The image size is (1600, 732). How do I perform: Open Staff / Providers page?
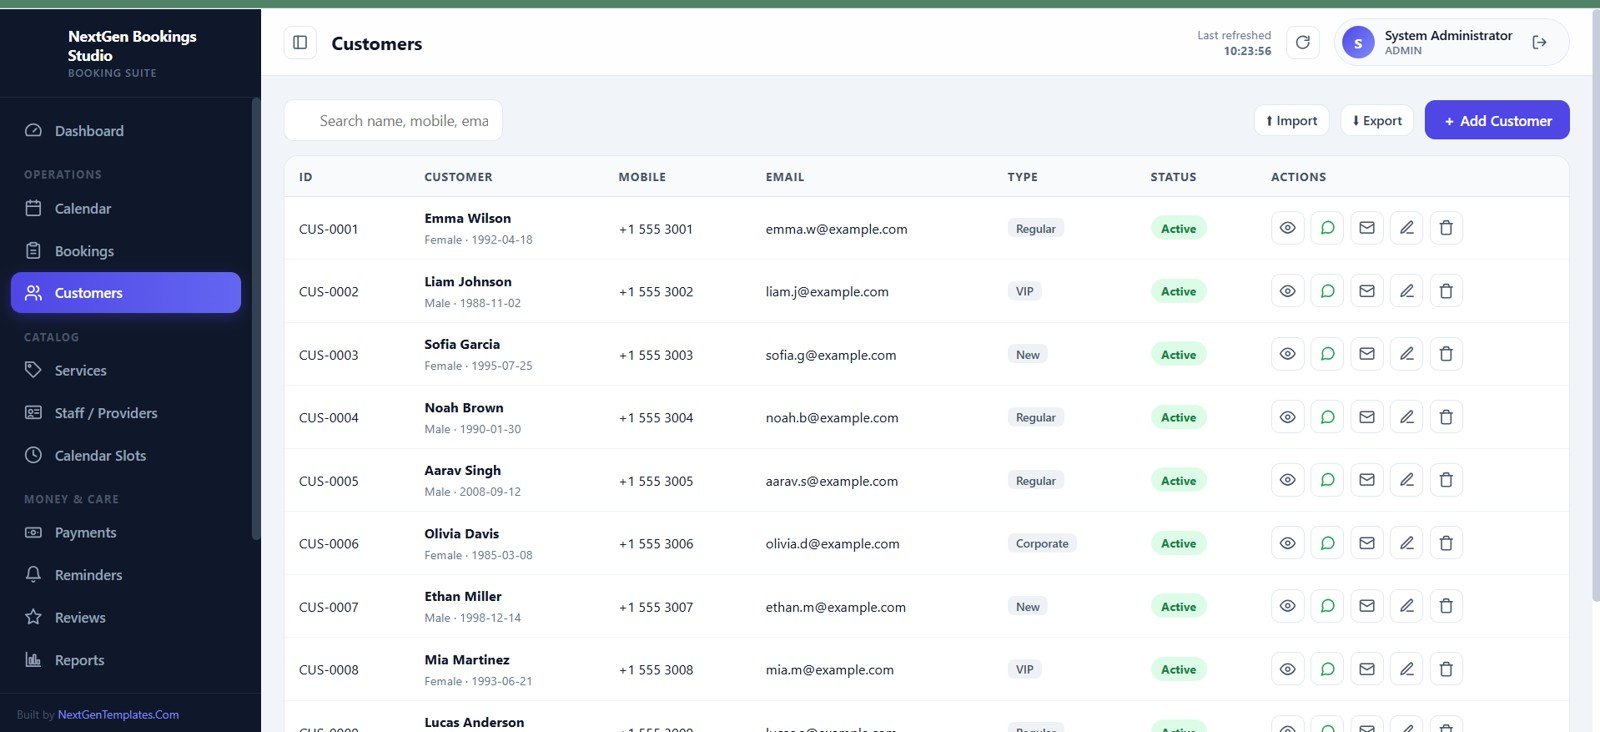(126, 413)
